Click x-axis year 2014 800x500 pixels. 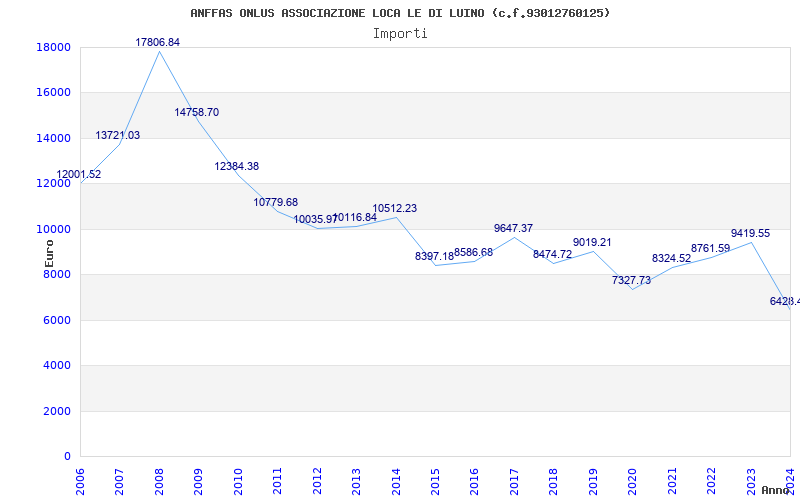point(396,482)
